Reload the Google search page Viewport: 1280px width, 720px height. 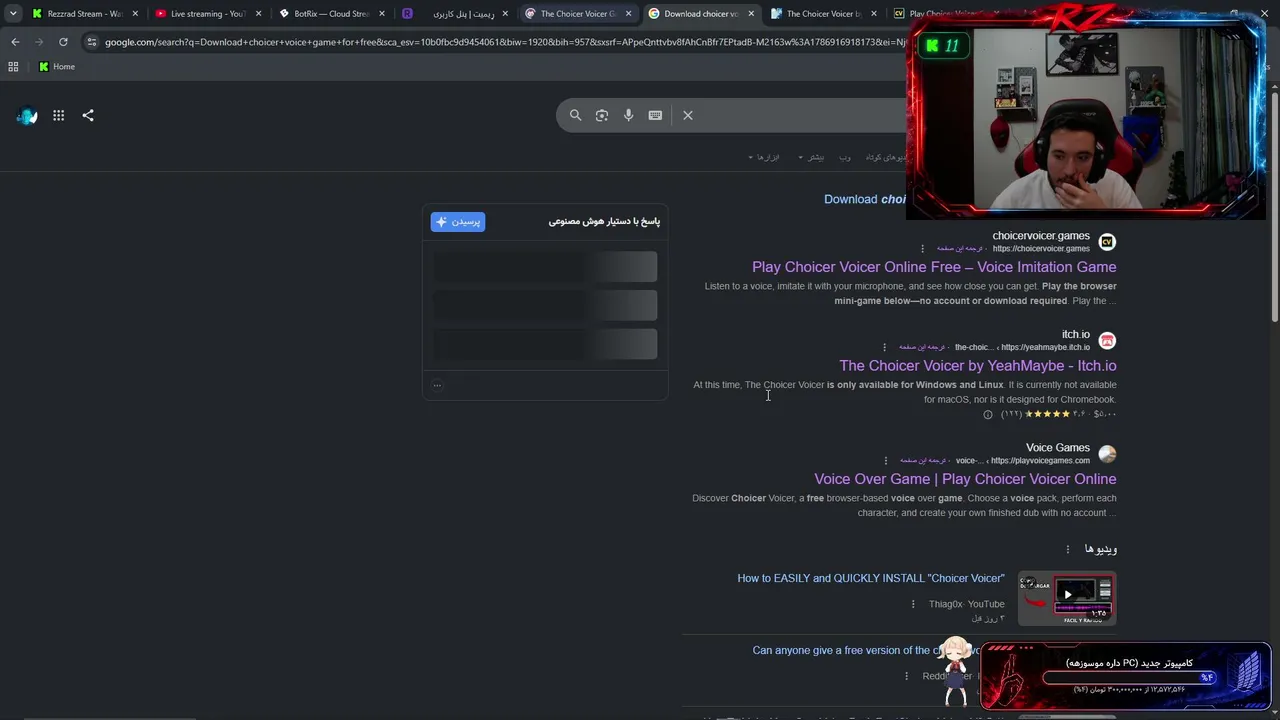click(63, 42)
